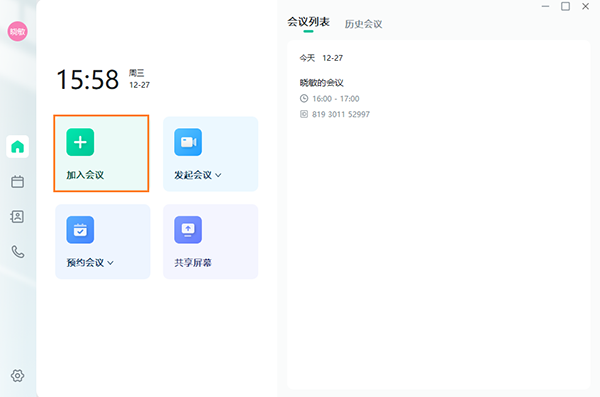This screenshot has width=600, height=397.
Task: Expand the 预约会议 dropdown chevron
Action: (x=110, y=263)
